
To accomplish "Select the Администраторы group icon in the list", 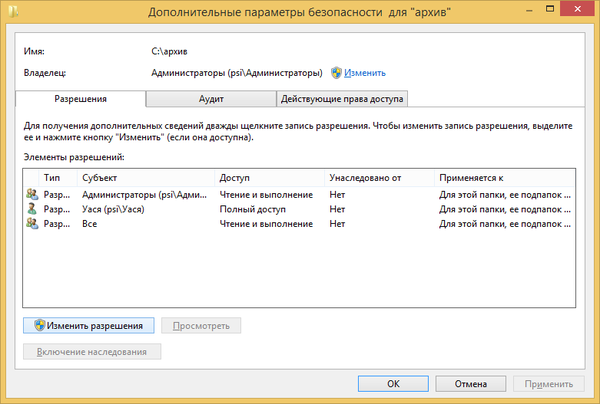I will (32, 194).
